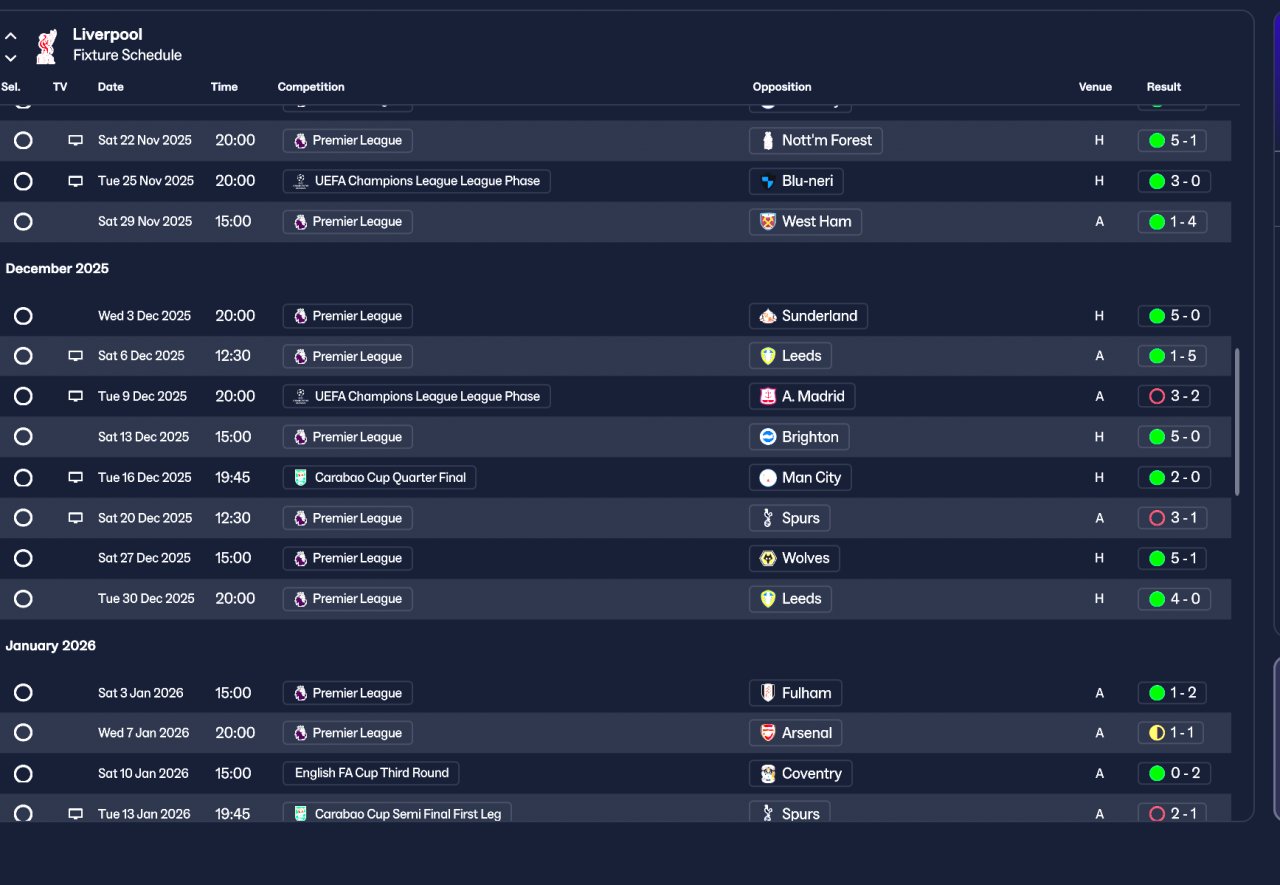The width and height of the screenshot is (1280, 885).
Task: Click the A. Madrid club badge
Action: pos(768,397)
